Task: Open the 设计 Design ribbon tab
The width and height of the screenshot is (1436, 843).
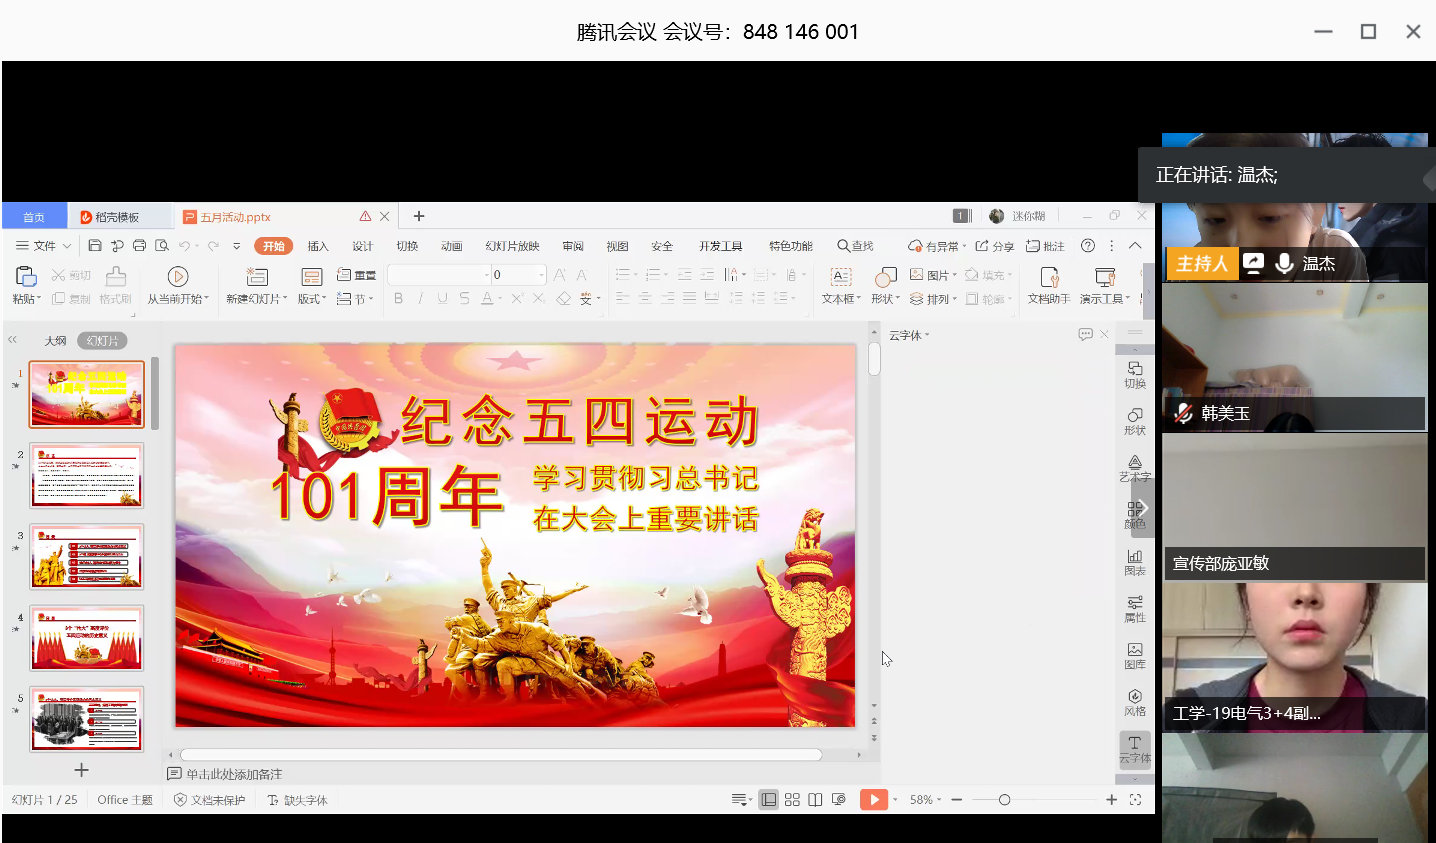Action: coord(362,246)
